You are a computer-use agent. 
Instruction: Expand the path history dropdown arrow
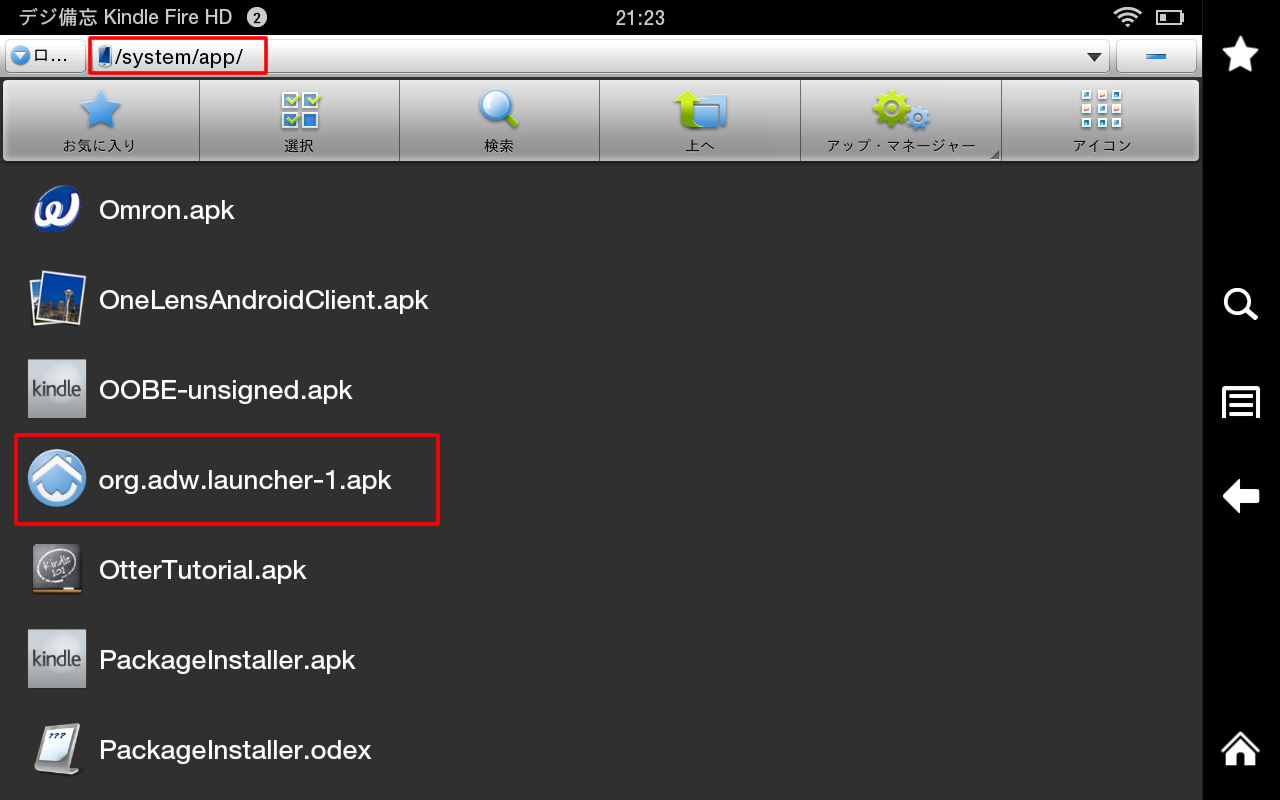tap(1094, 57)
